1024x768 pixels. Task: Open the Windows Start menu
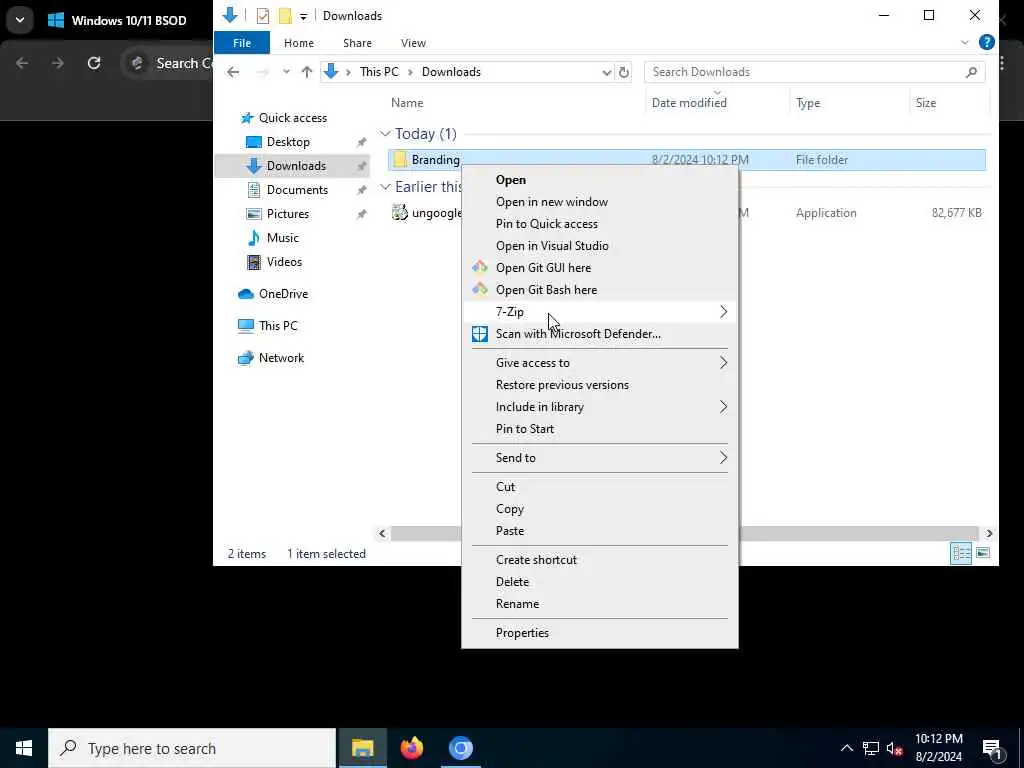pyautogui.click(x=24, y=748)
